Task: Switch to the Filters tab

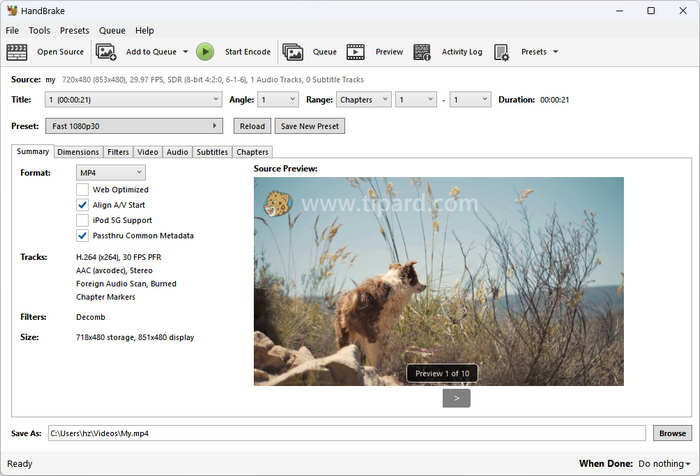Action: (118, 152)
